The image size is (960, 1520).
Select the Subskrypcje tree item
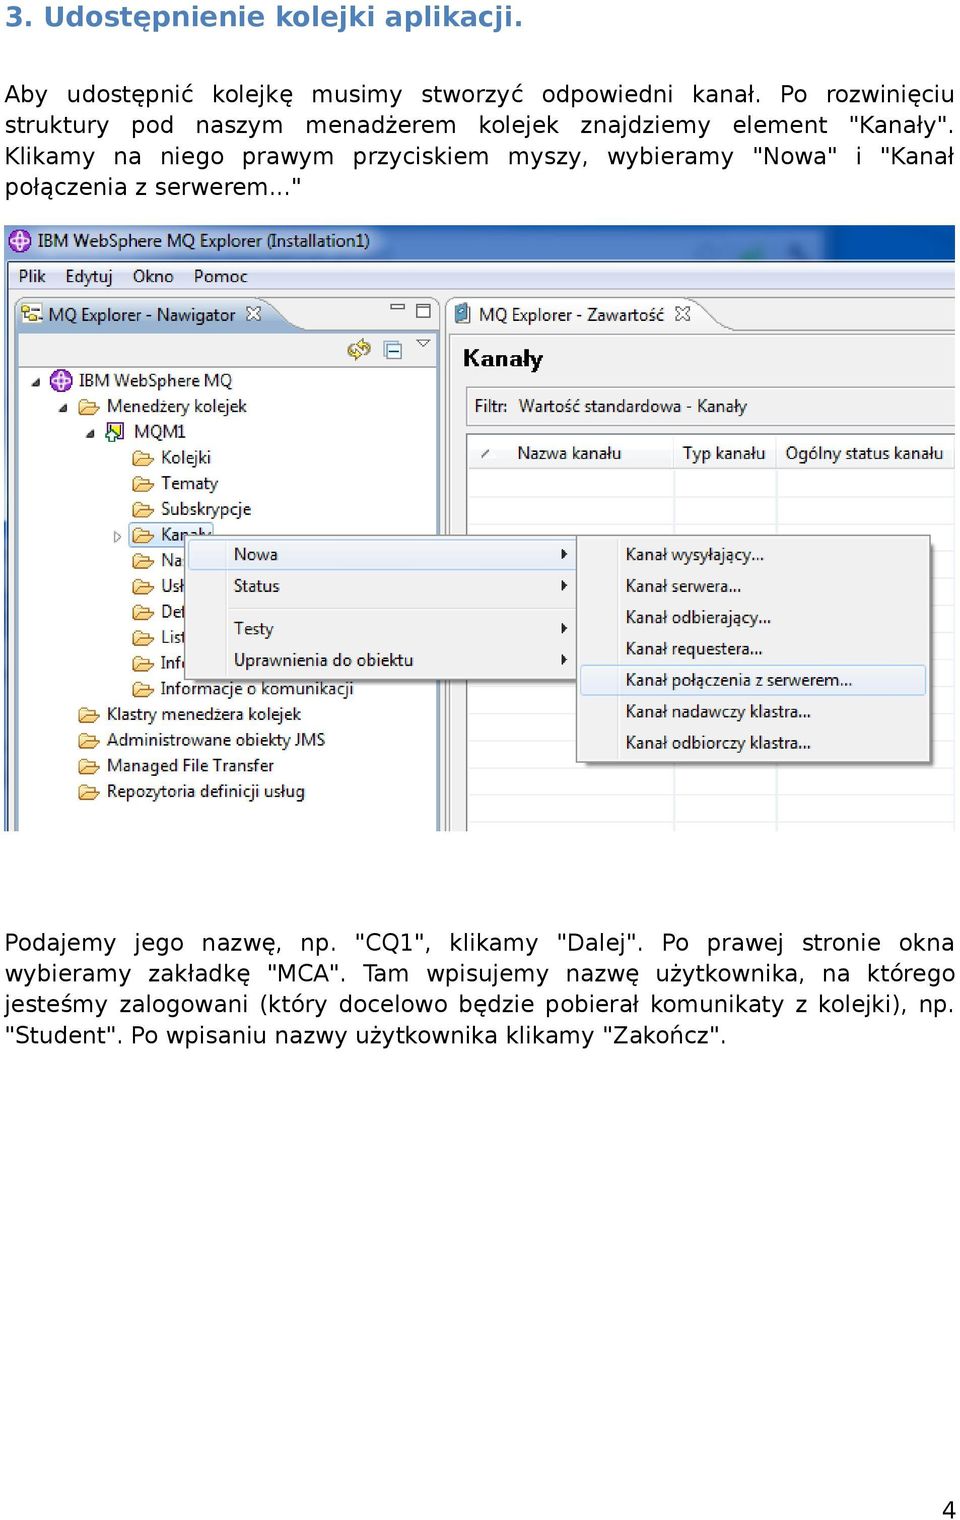206,509
